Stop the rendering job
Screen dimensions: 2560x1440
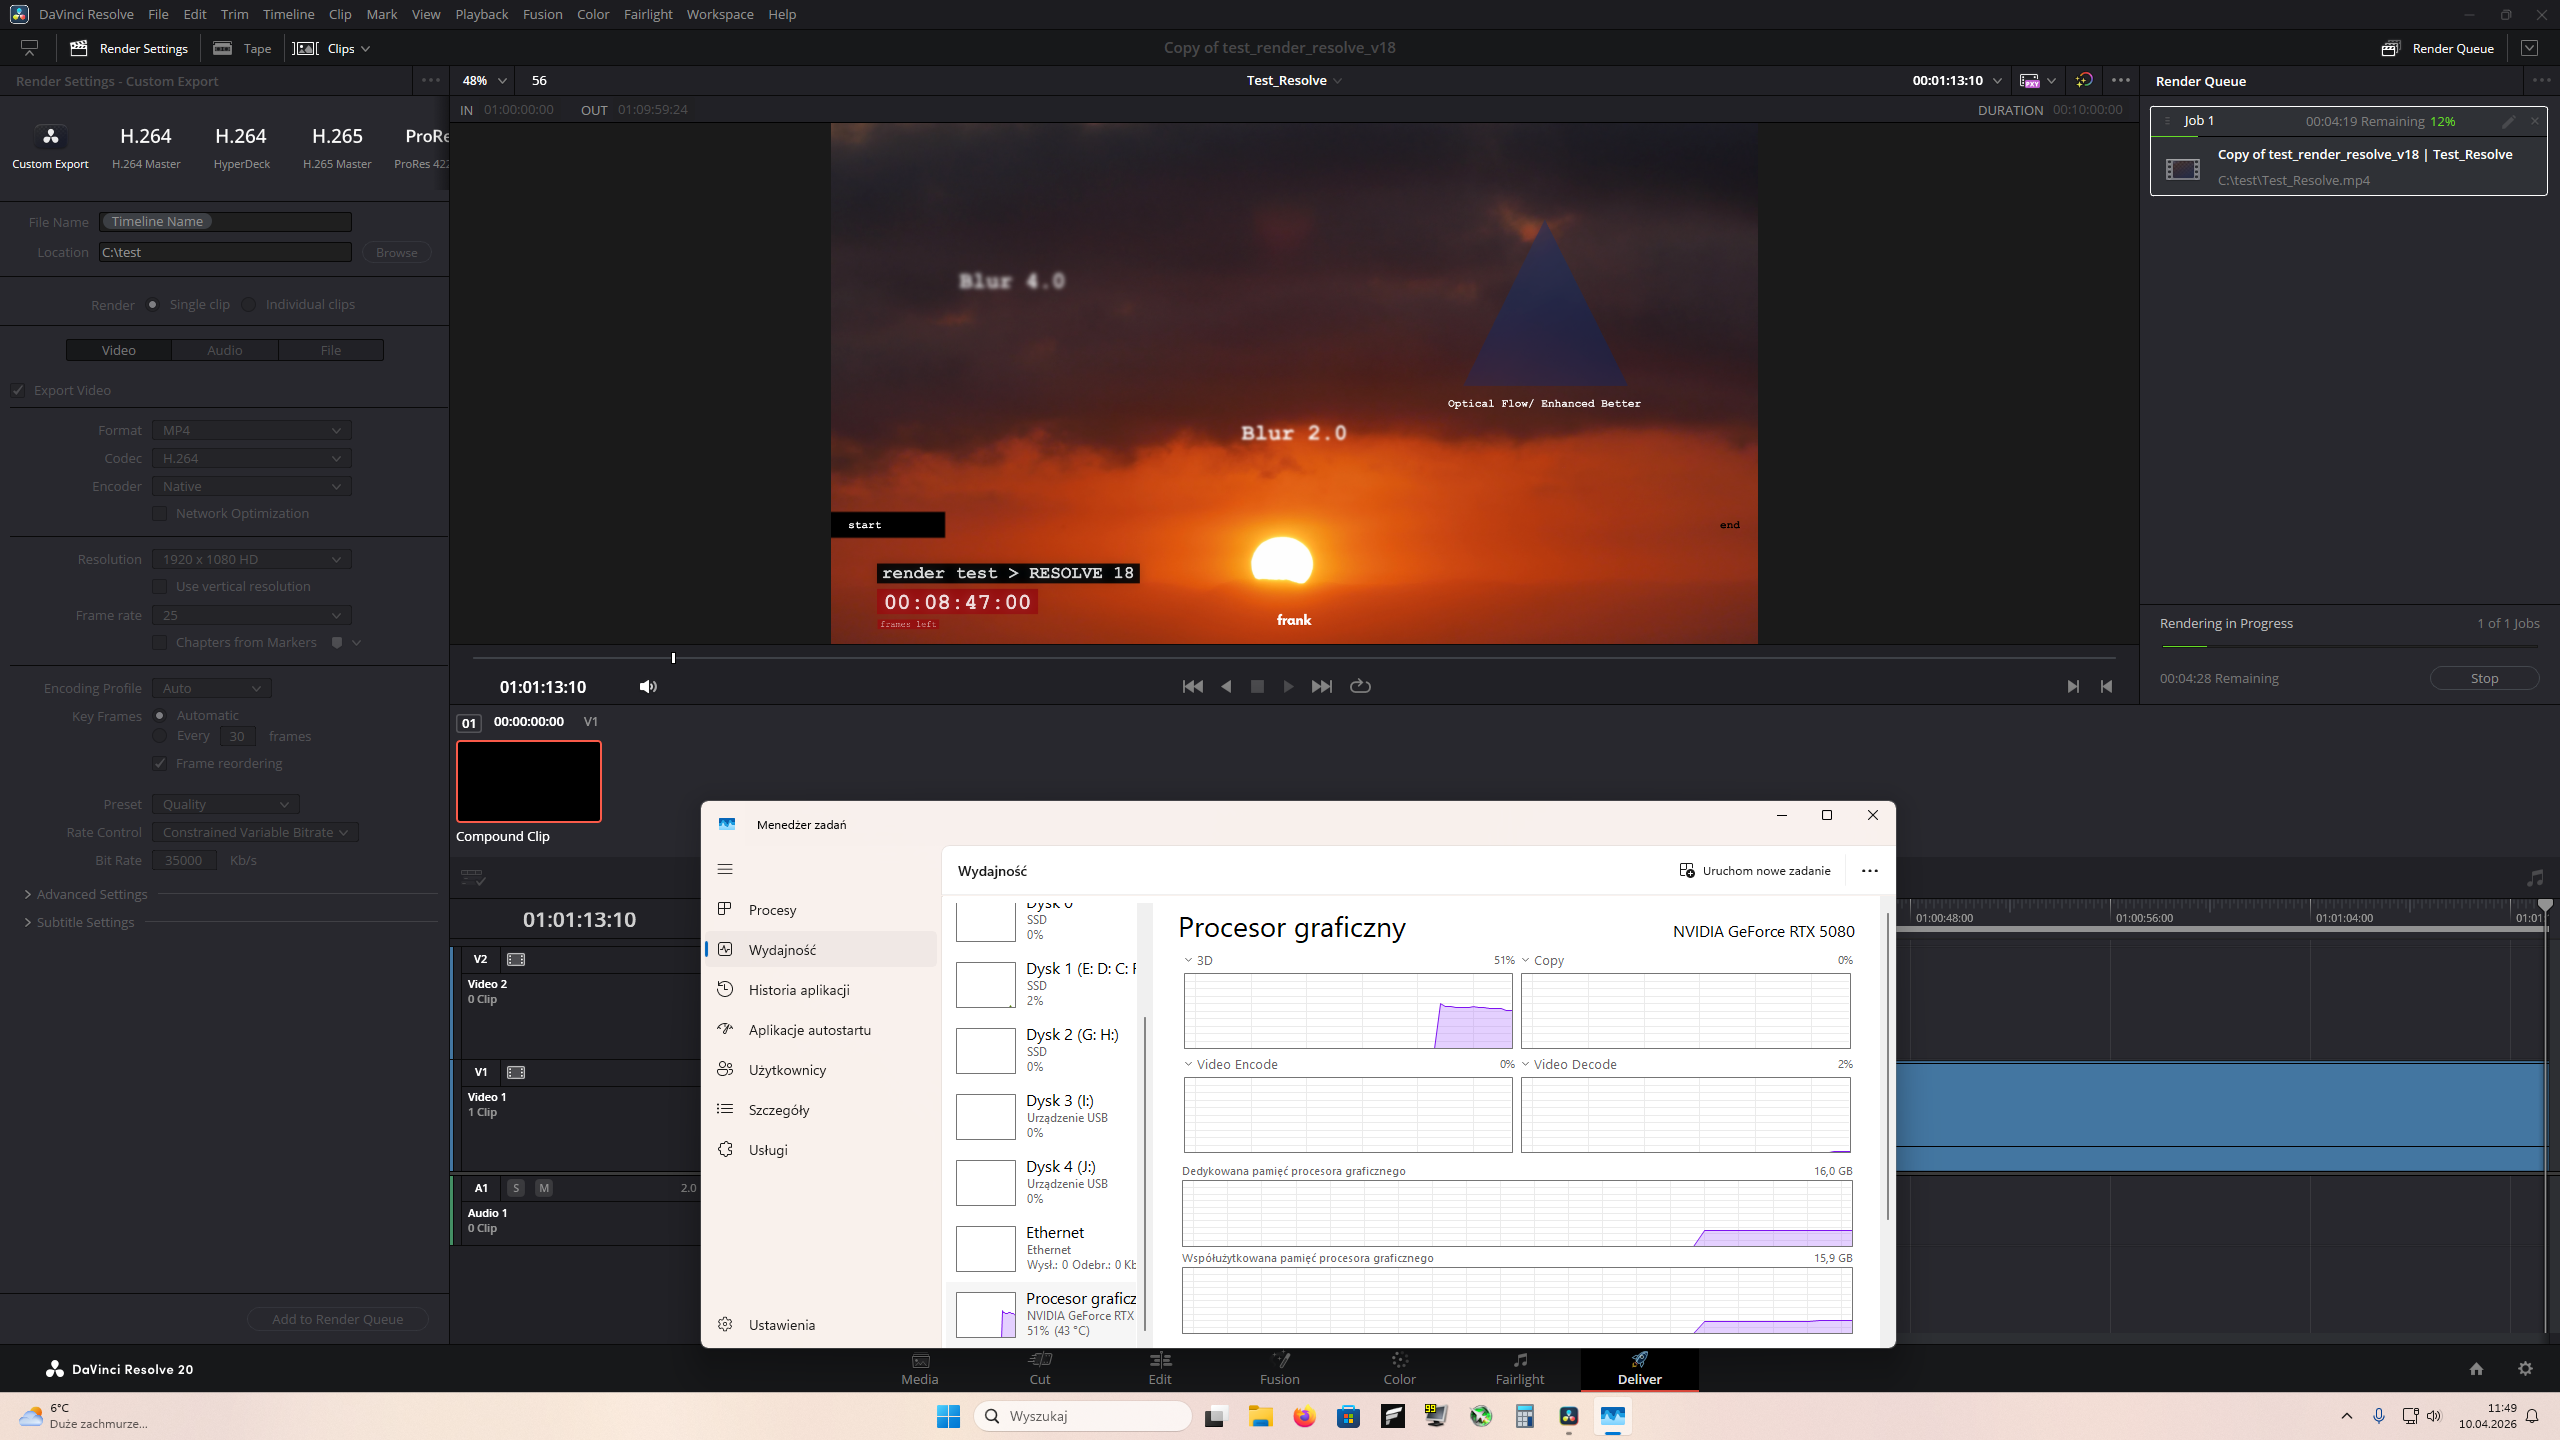pos(2484,678)
